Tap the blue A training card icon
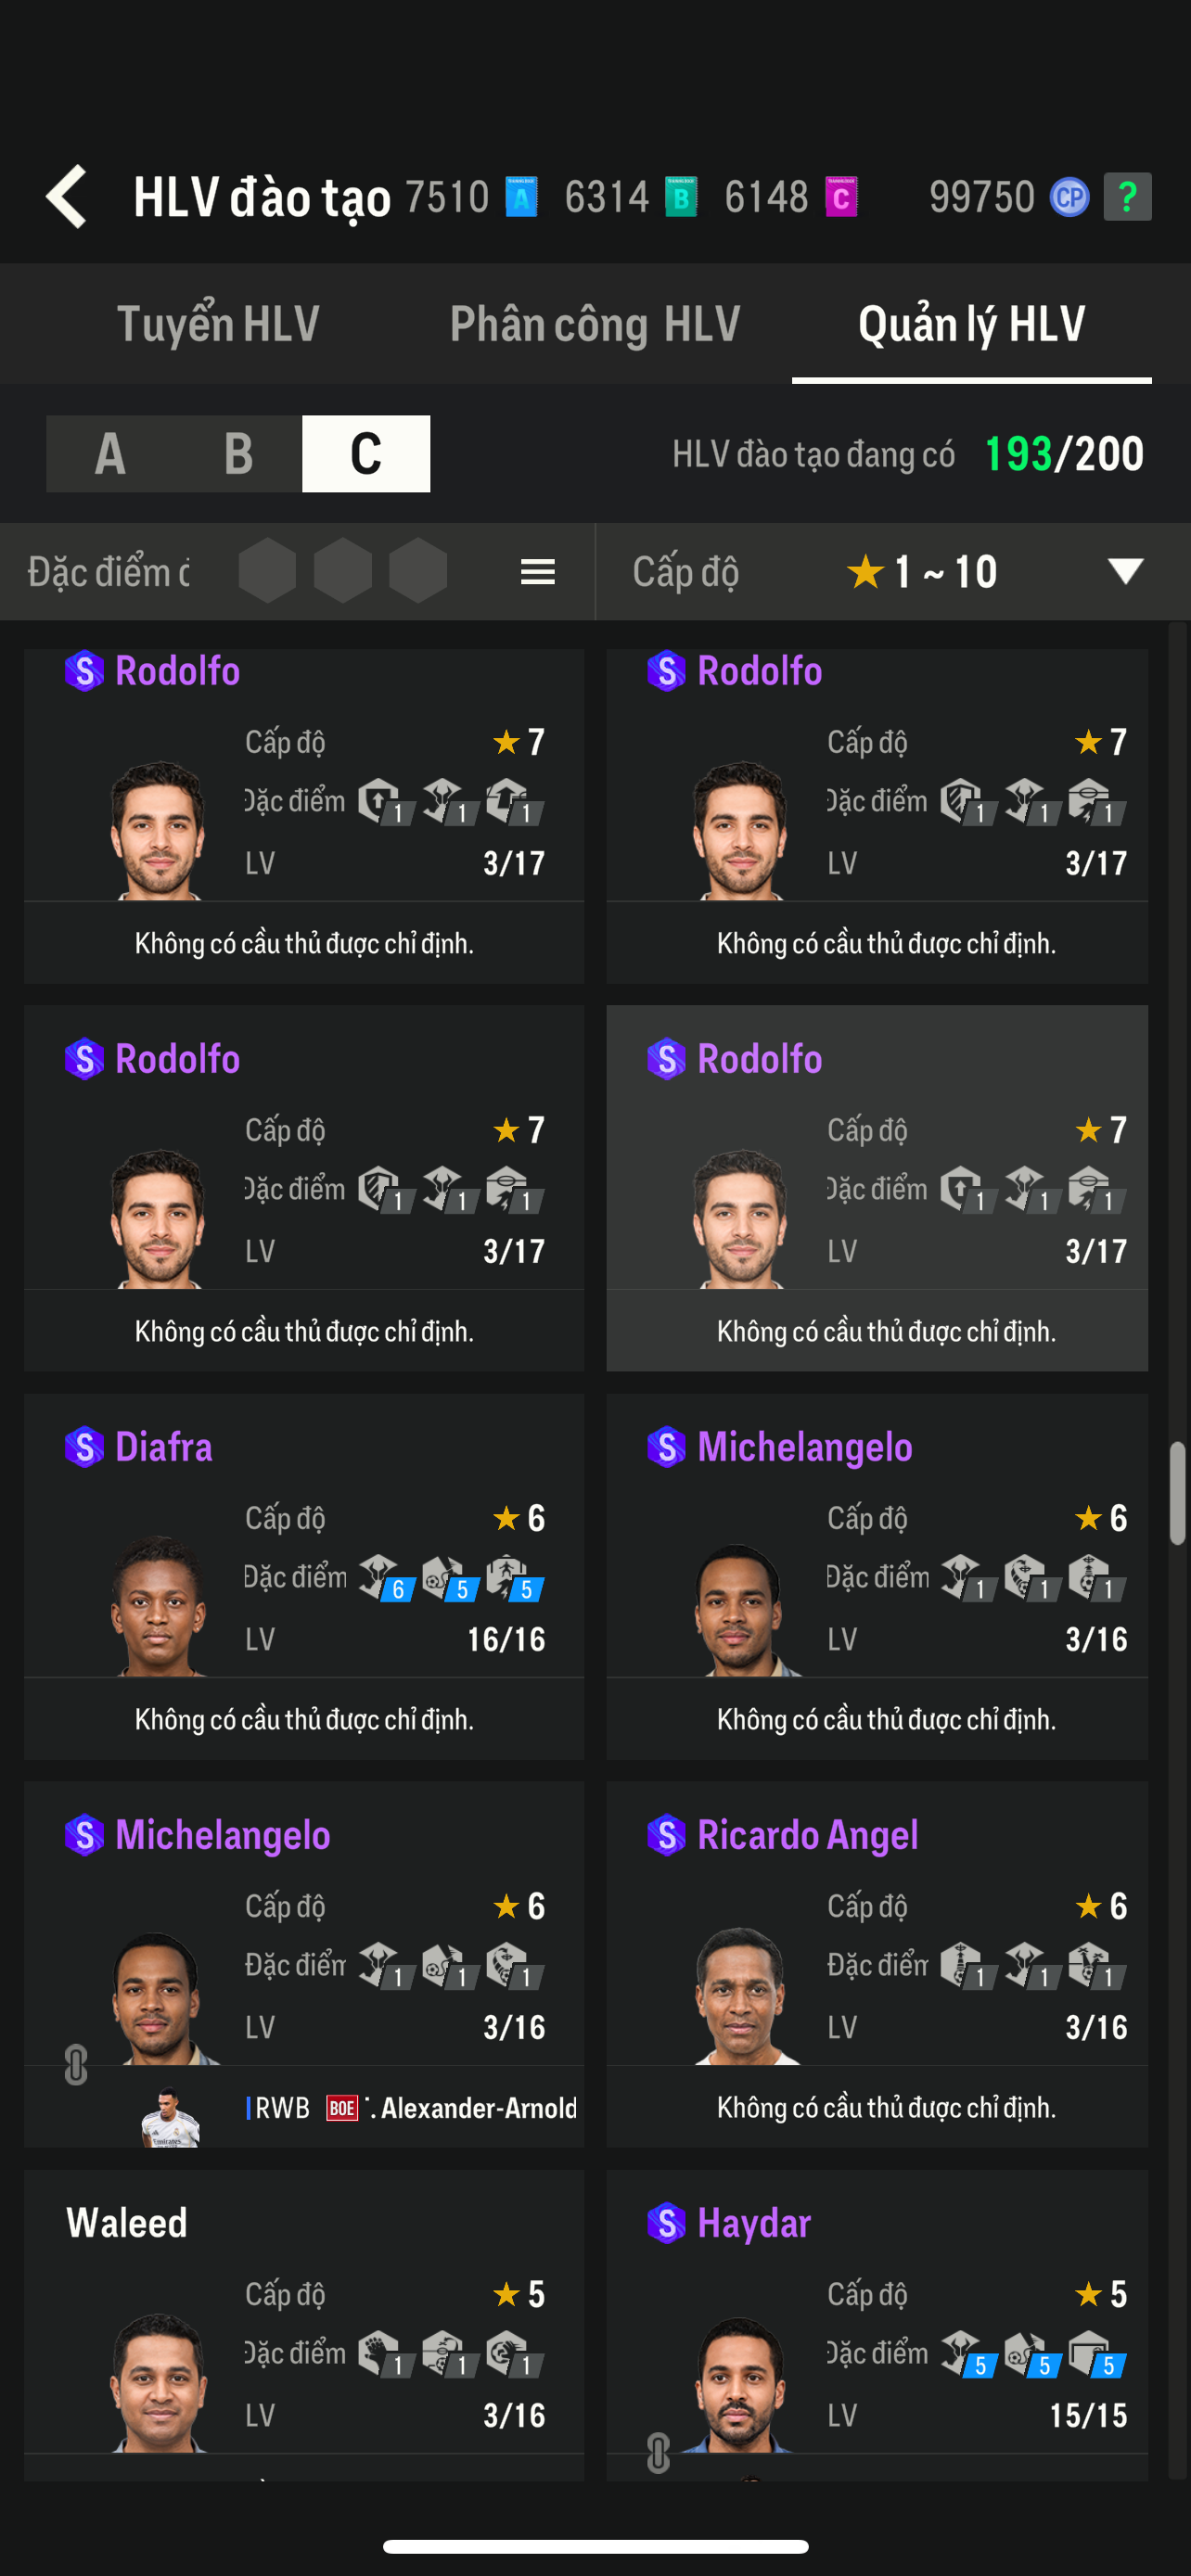 pos(521,196)
